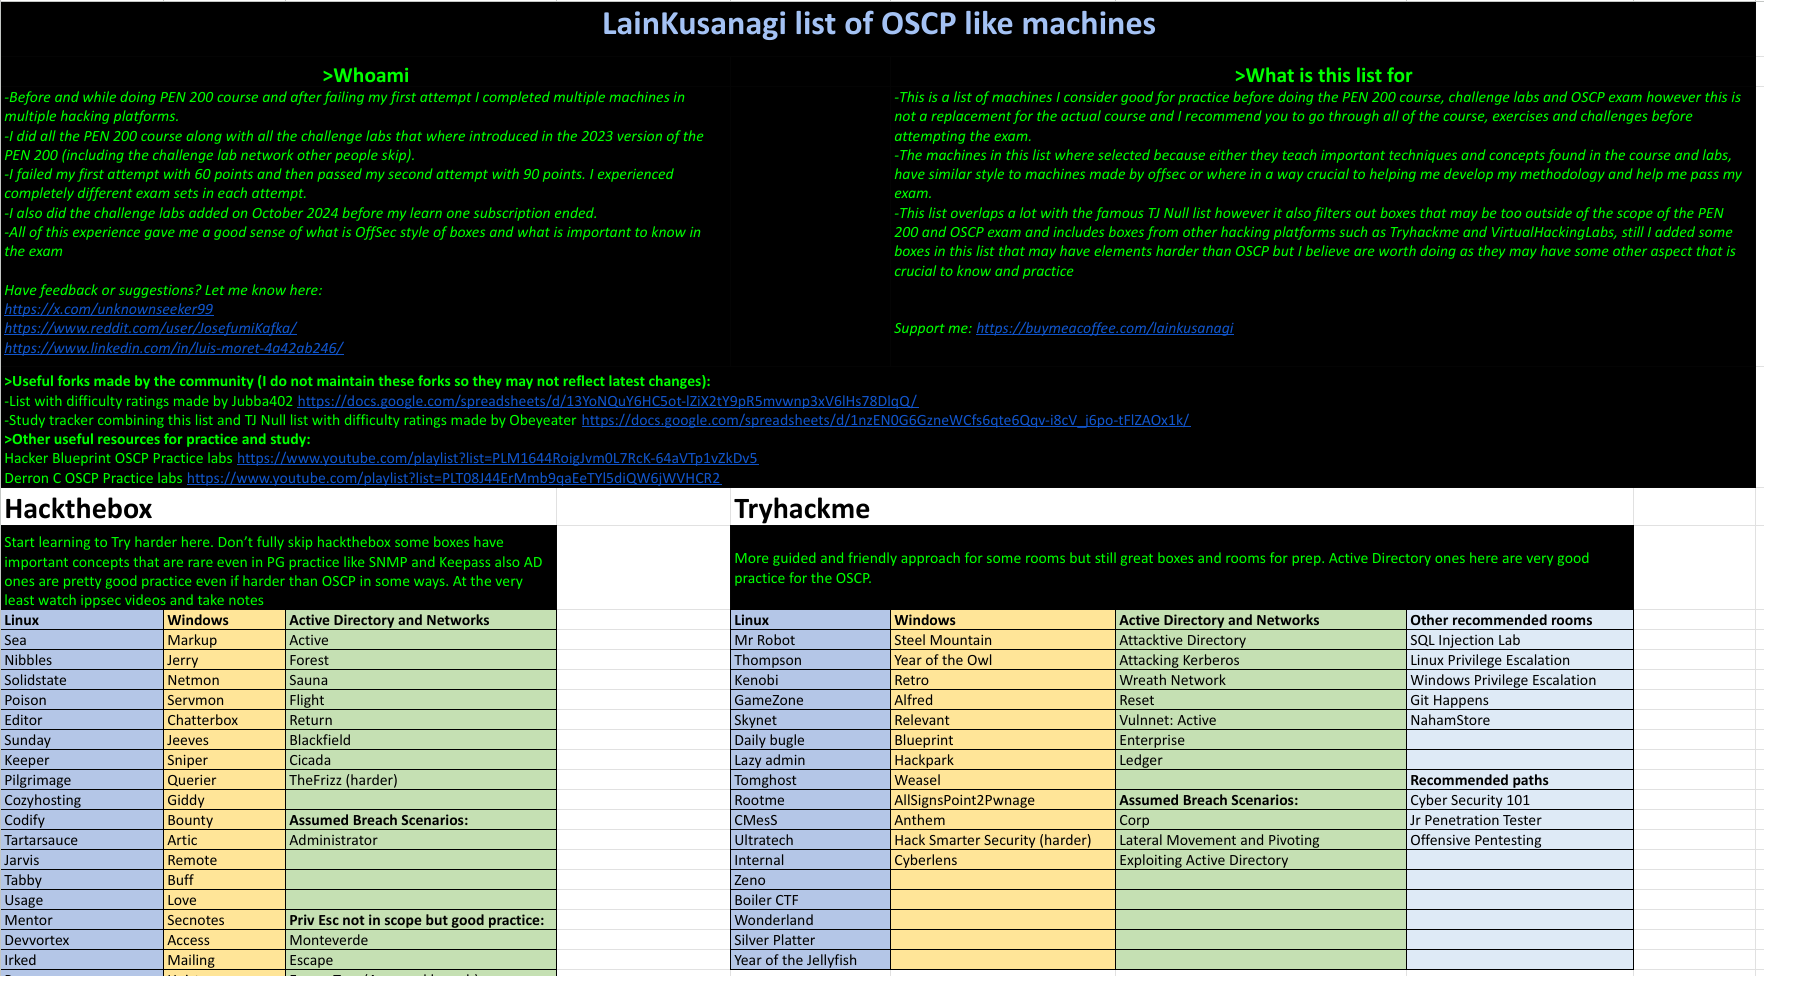This screenshot has height=996, width=1800.
Task: Select the 'Monteverde' cell
Action: (x=421, y=940)
